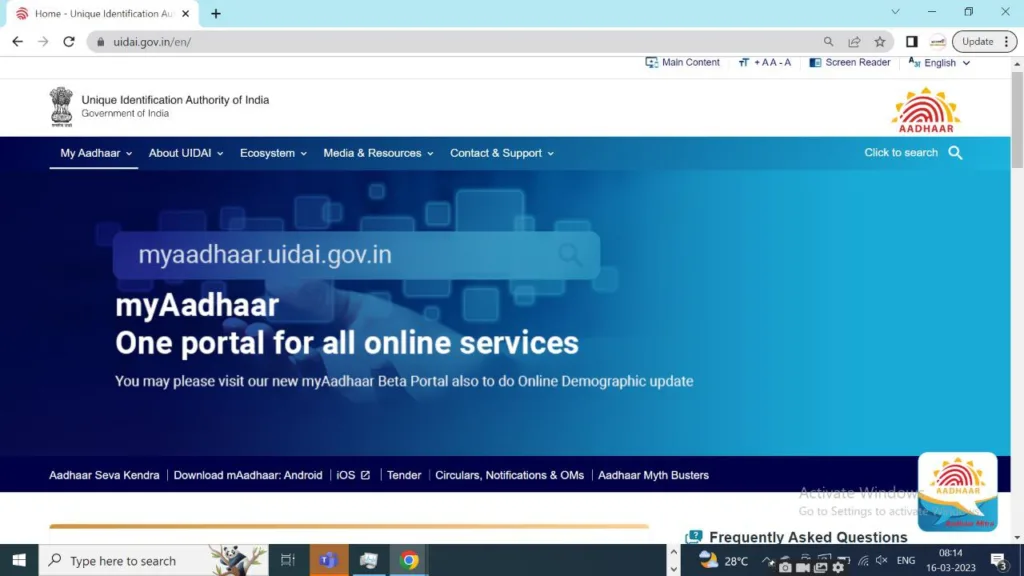Open the Aadhaar Seva Kendra link
This screenshot has height=576, width=1024.
click(104, 475)
